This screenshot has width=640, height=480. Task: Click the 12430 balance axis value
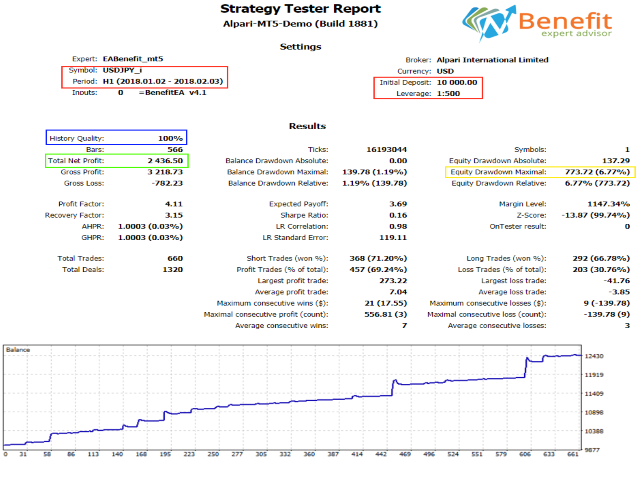coord(594,356)
